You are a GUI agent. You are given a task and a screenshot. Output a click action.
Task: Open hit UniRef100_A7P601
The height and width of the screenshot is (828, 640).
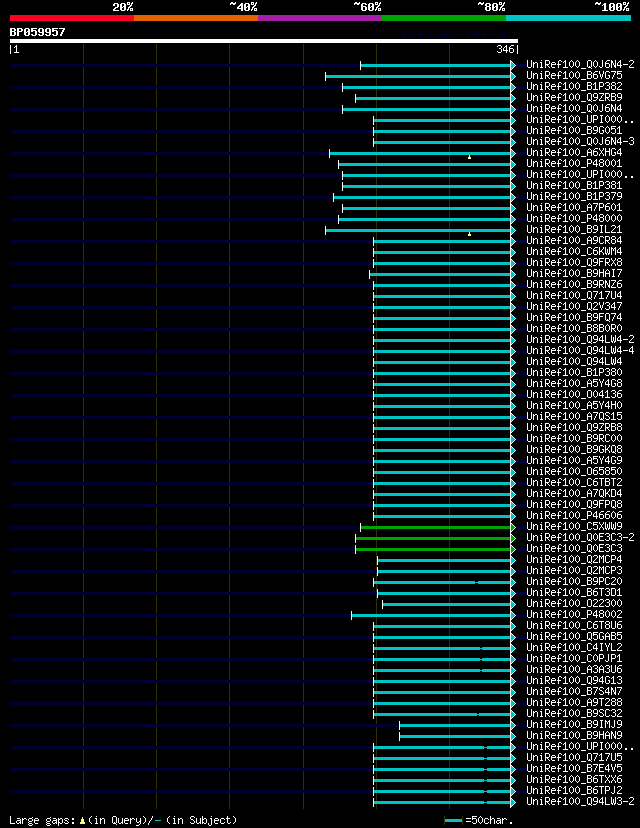point(575,208)
